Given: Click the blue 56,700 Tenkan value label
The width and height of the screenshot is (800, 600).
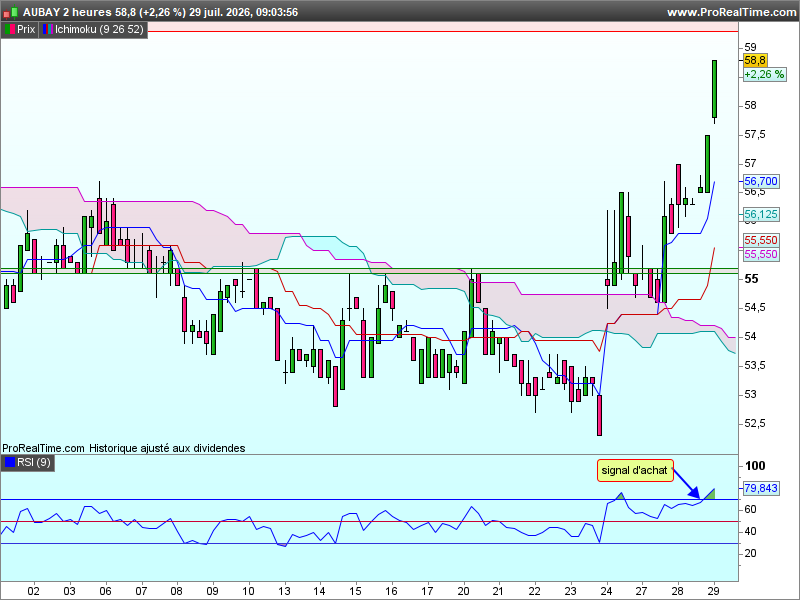Looking at the screenshot, I should coord(761,181).
